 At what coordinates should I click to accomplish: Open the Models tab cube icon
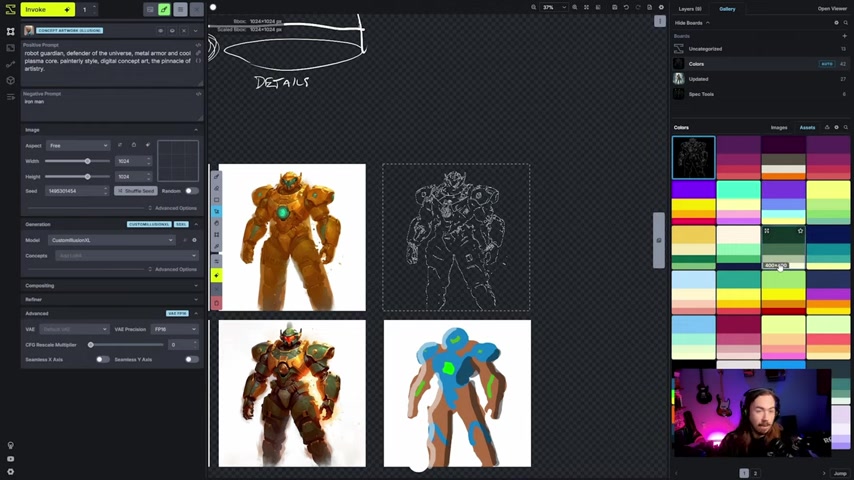(x=10, y=81)
